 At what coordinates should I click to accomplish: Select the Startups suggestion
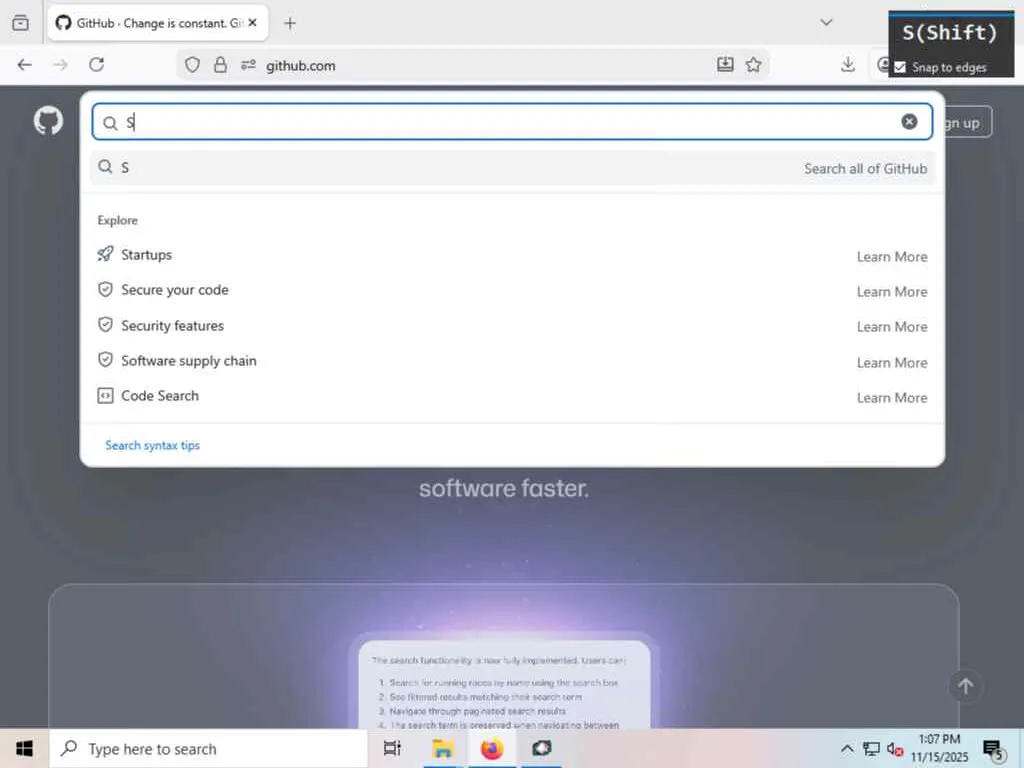point(513,255)
